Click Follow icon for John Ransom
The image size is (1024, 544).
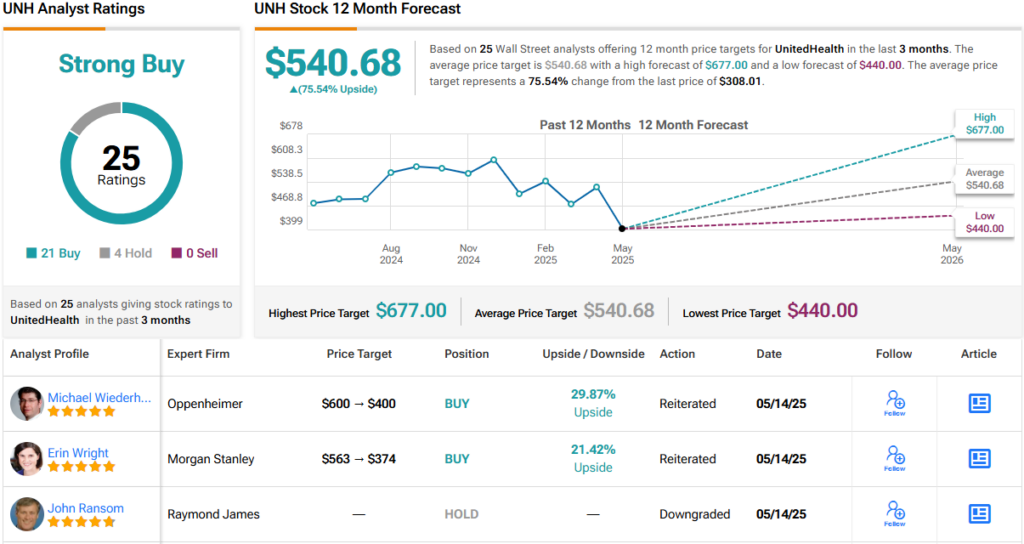(895, 514)
